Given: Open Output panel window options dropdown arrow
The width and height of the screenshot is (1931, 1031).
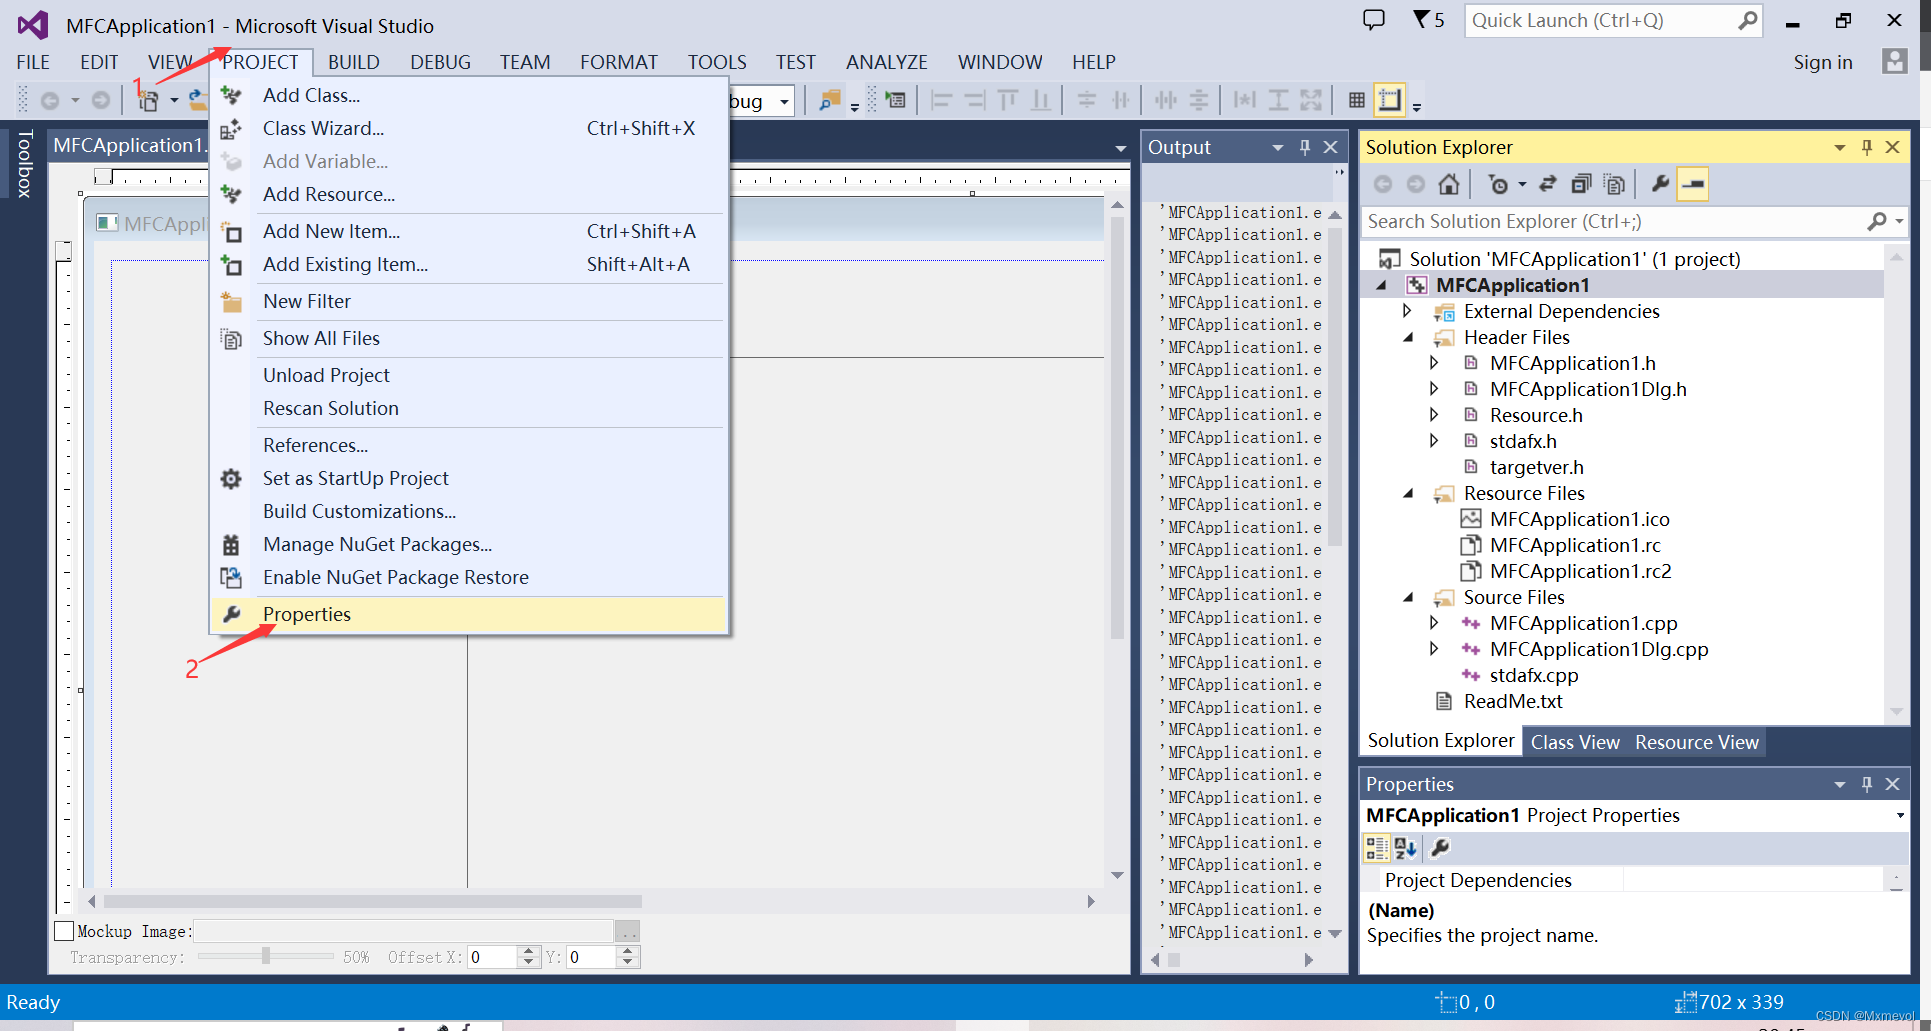Looking at the screenshot, I should (x=1278, y=147).
